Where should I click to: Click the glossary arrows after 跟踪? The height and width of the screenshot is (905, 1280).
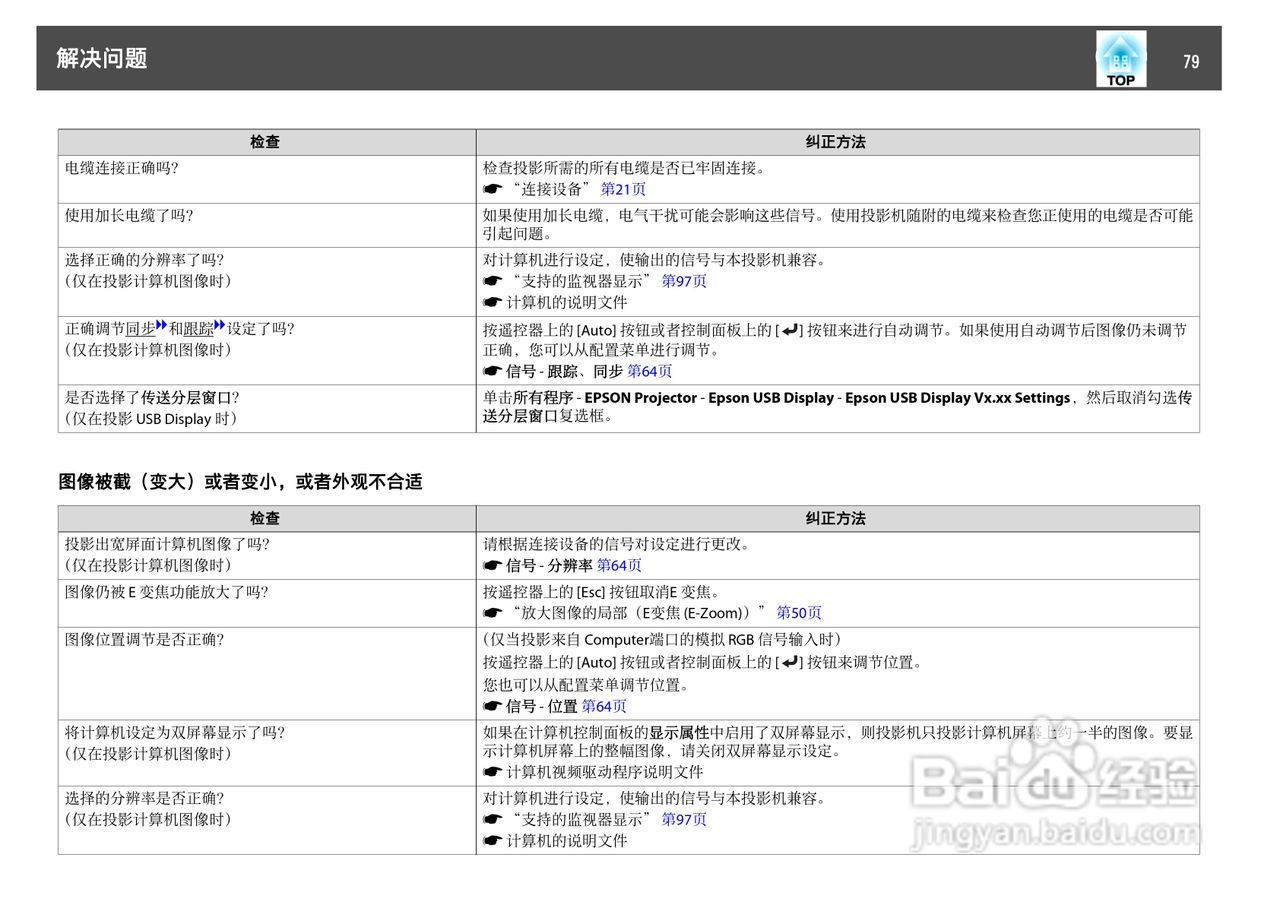220,325
